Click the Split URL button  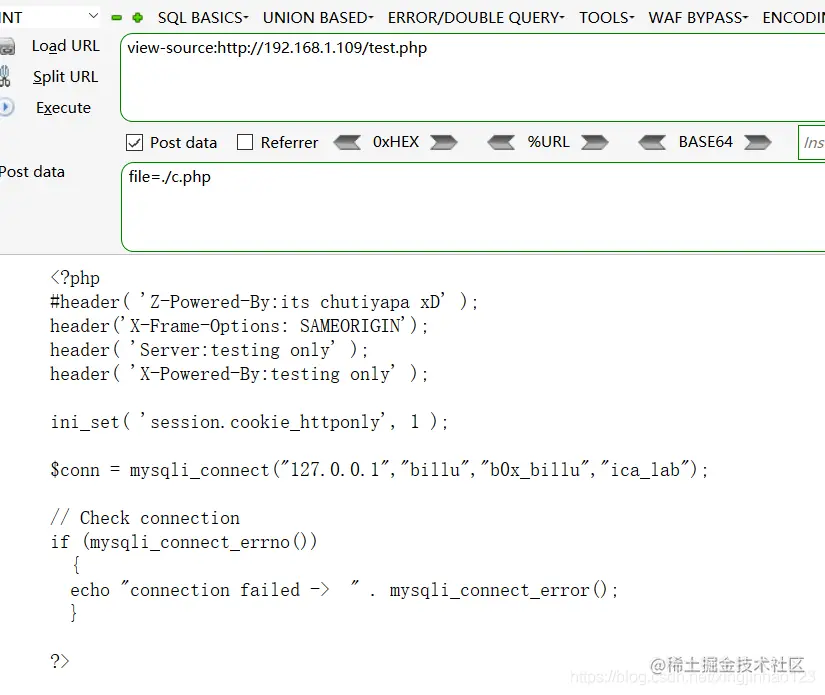pos(65,77)
